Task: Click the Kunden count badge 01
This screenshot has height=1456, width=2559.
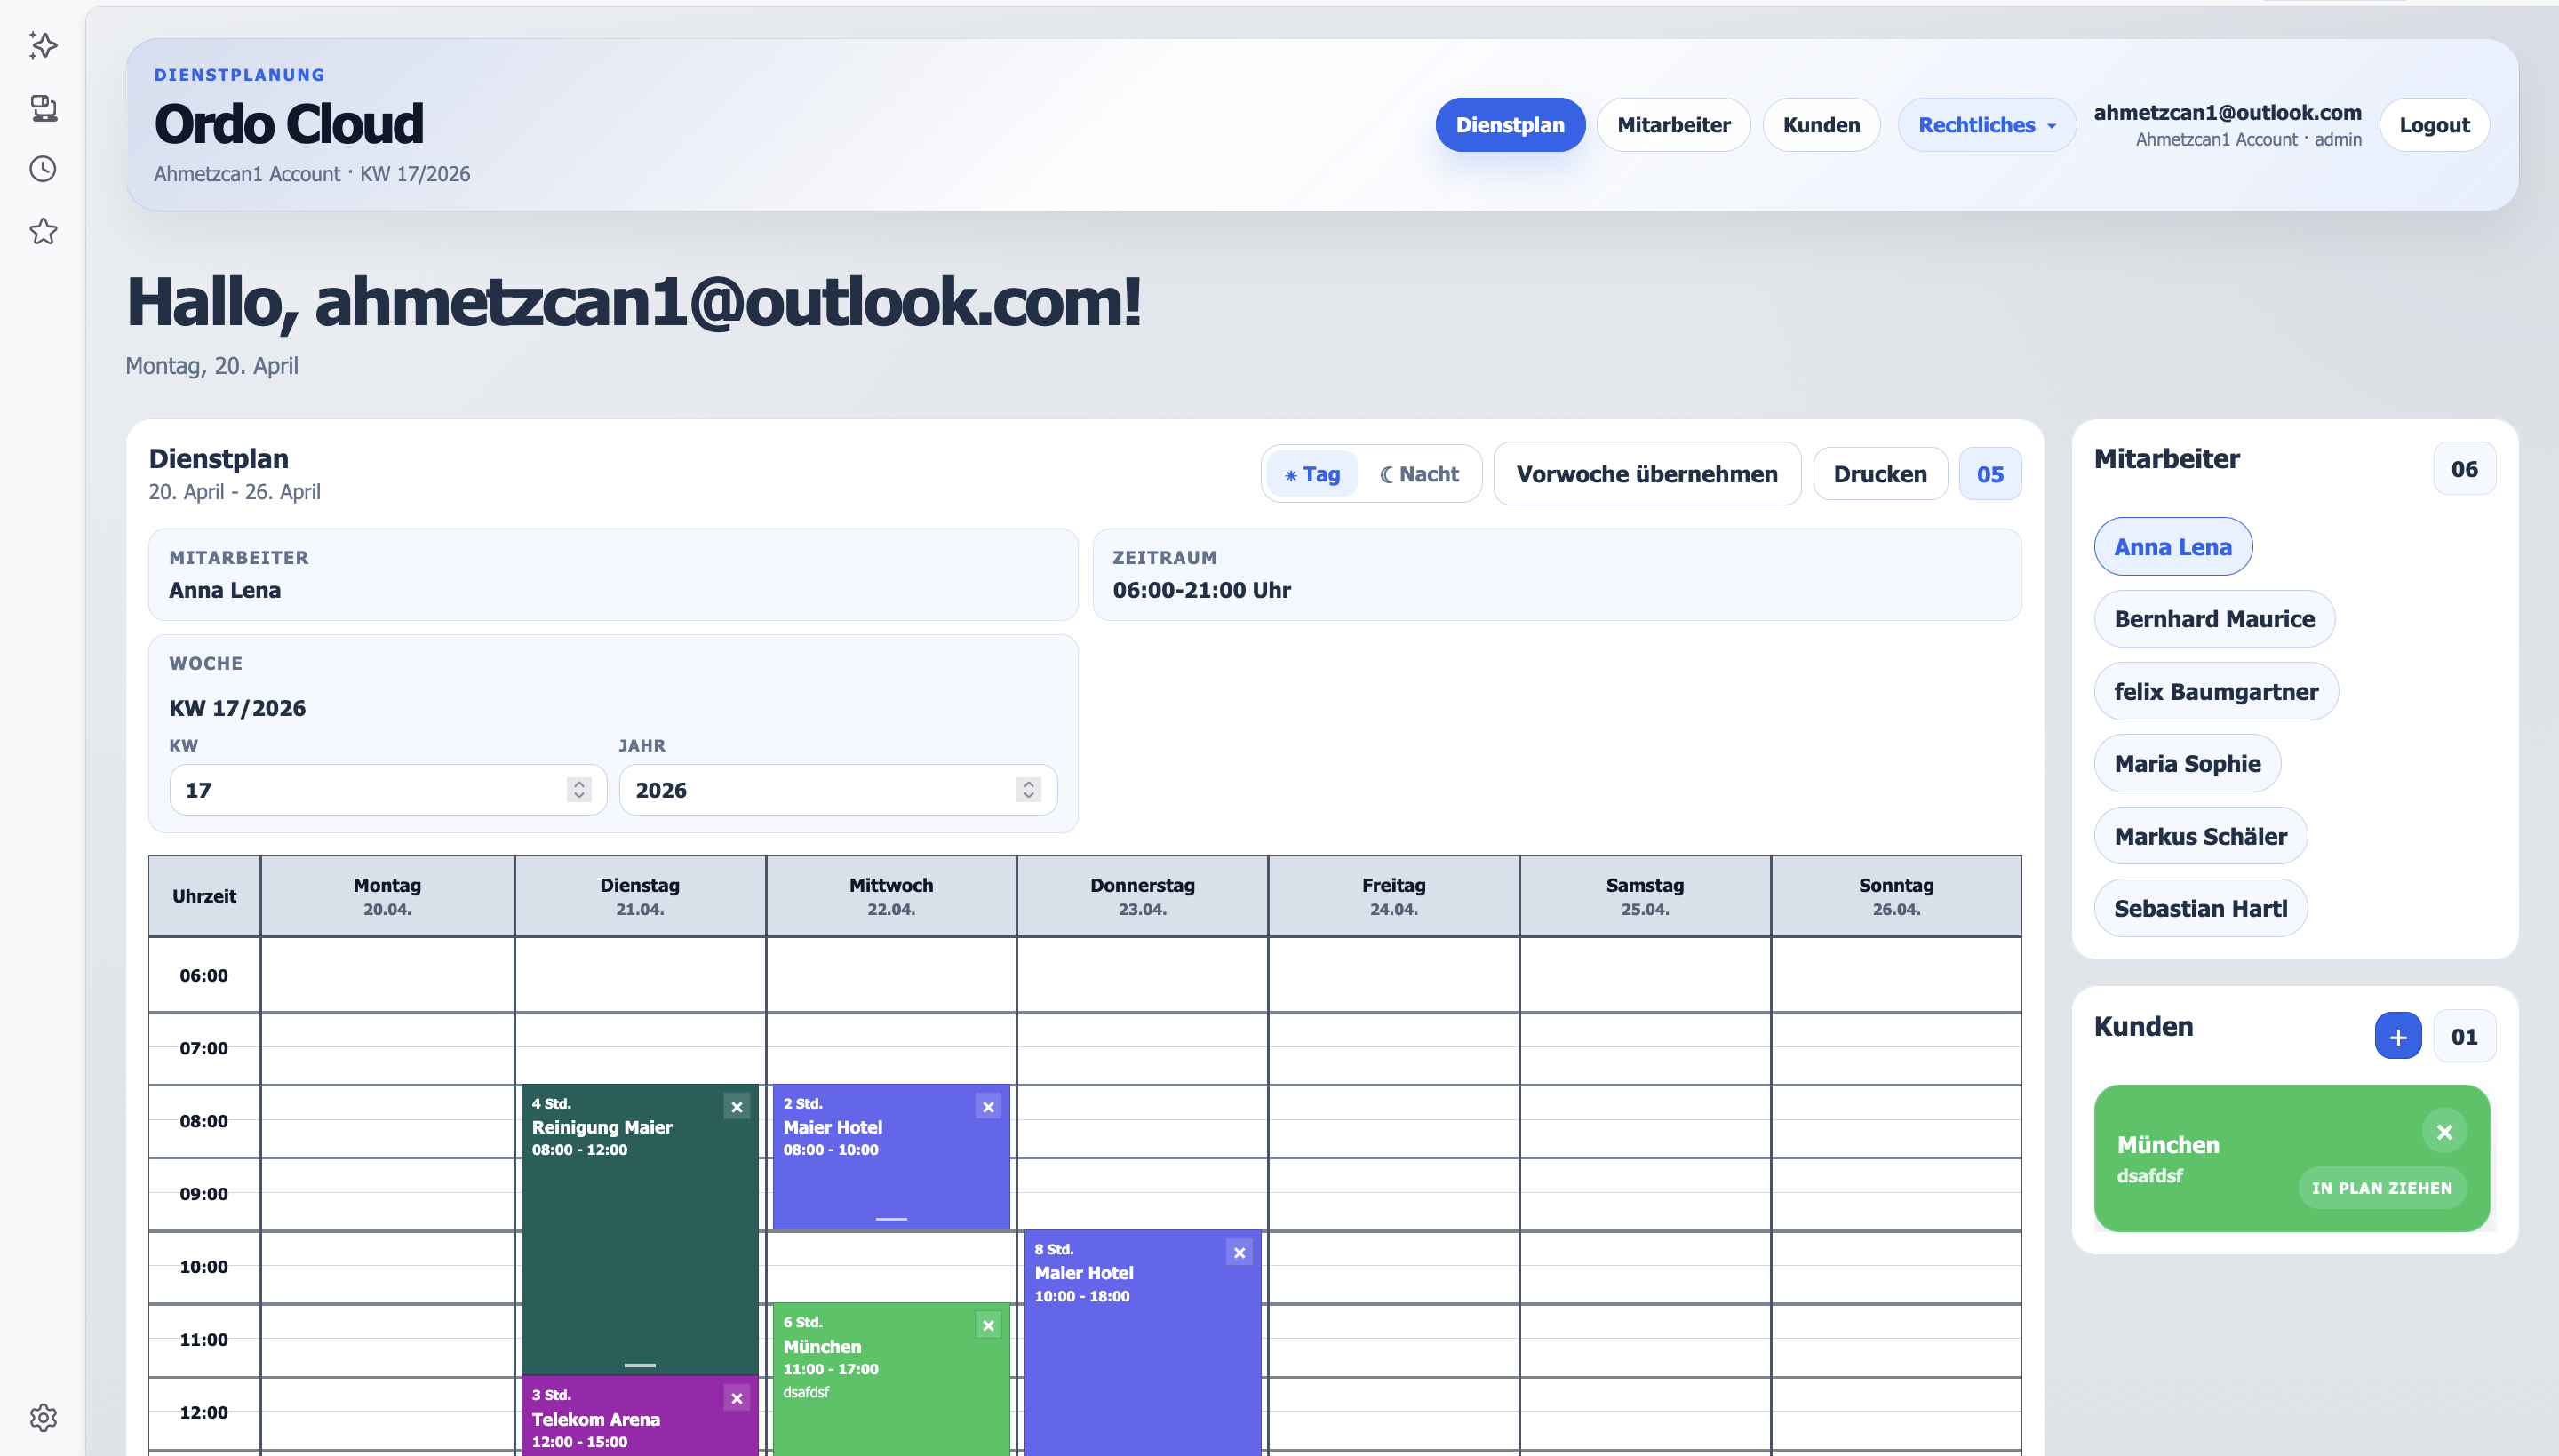Action: 2464,1037
